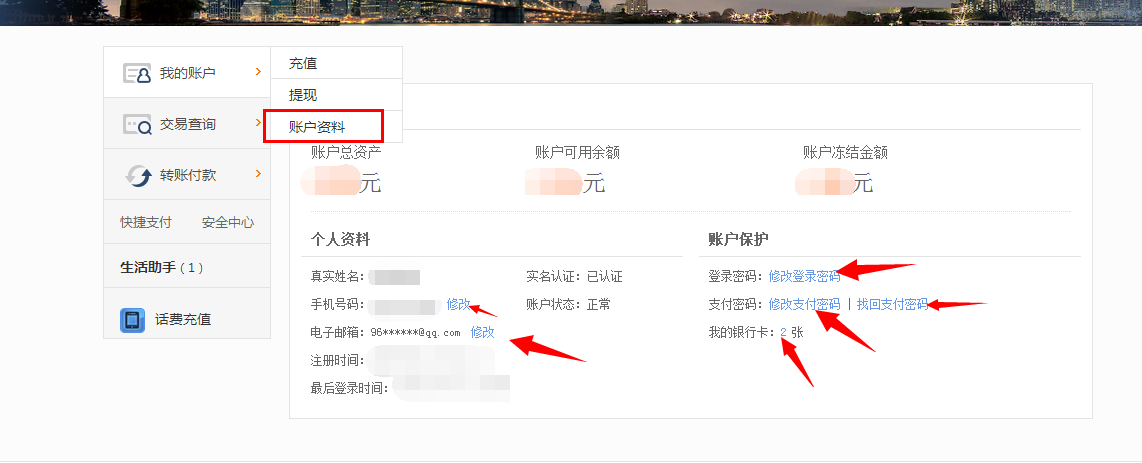Select 充值 from the submenu
The image size is (1142, 463).
point(303,63)
